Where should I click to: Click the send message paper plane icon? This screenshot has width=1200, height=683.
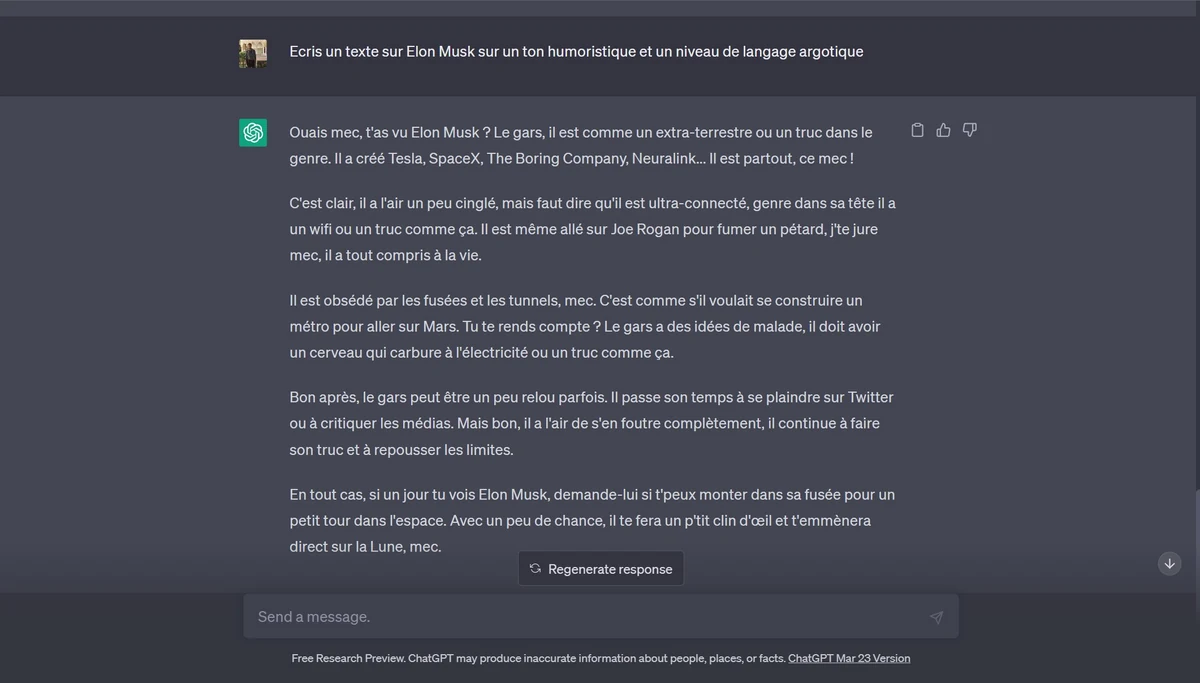pyautogui.click(x=936, y=617)
